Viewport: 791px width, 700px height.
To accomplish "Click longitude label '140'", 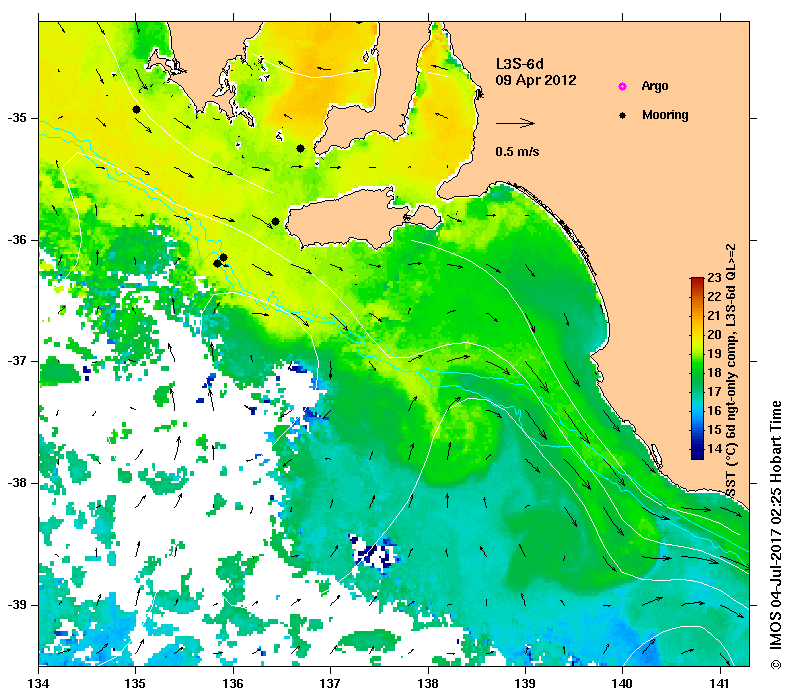I will pos(623,684).
